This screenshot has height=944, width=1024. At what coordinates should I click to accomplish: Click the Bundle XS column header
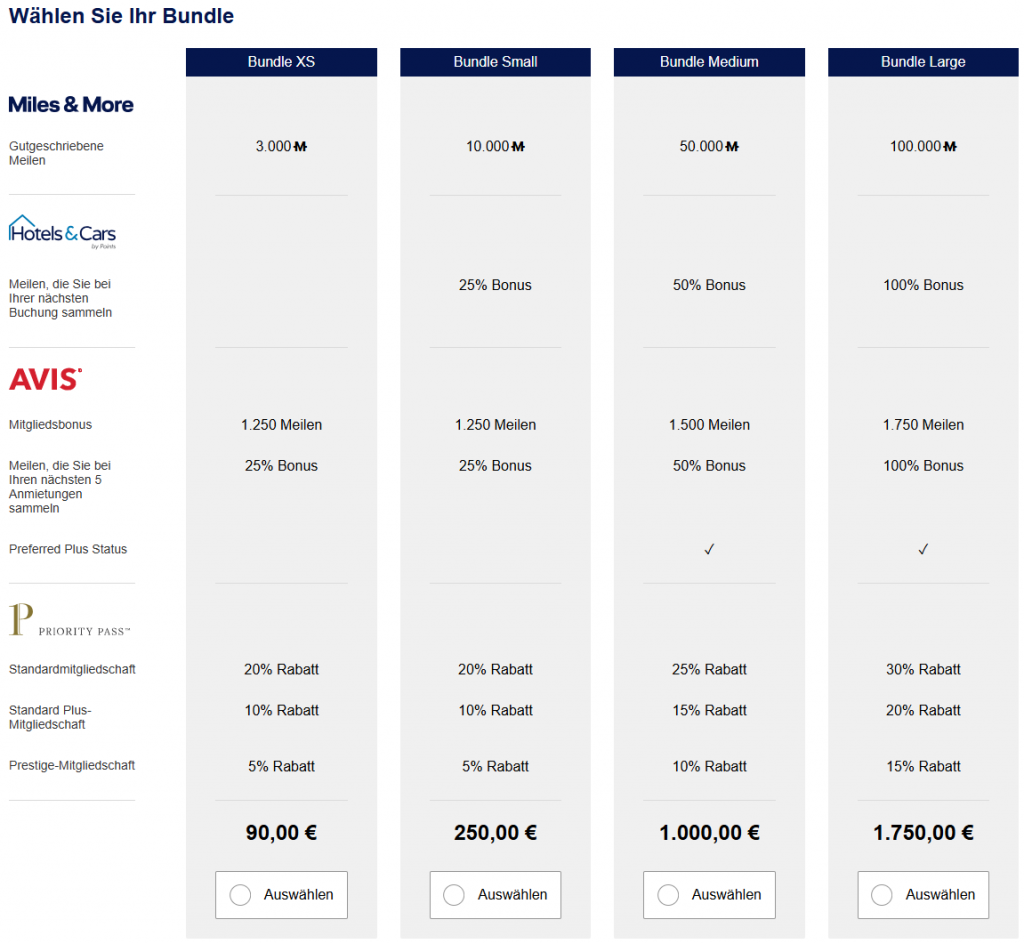281,62
